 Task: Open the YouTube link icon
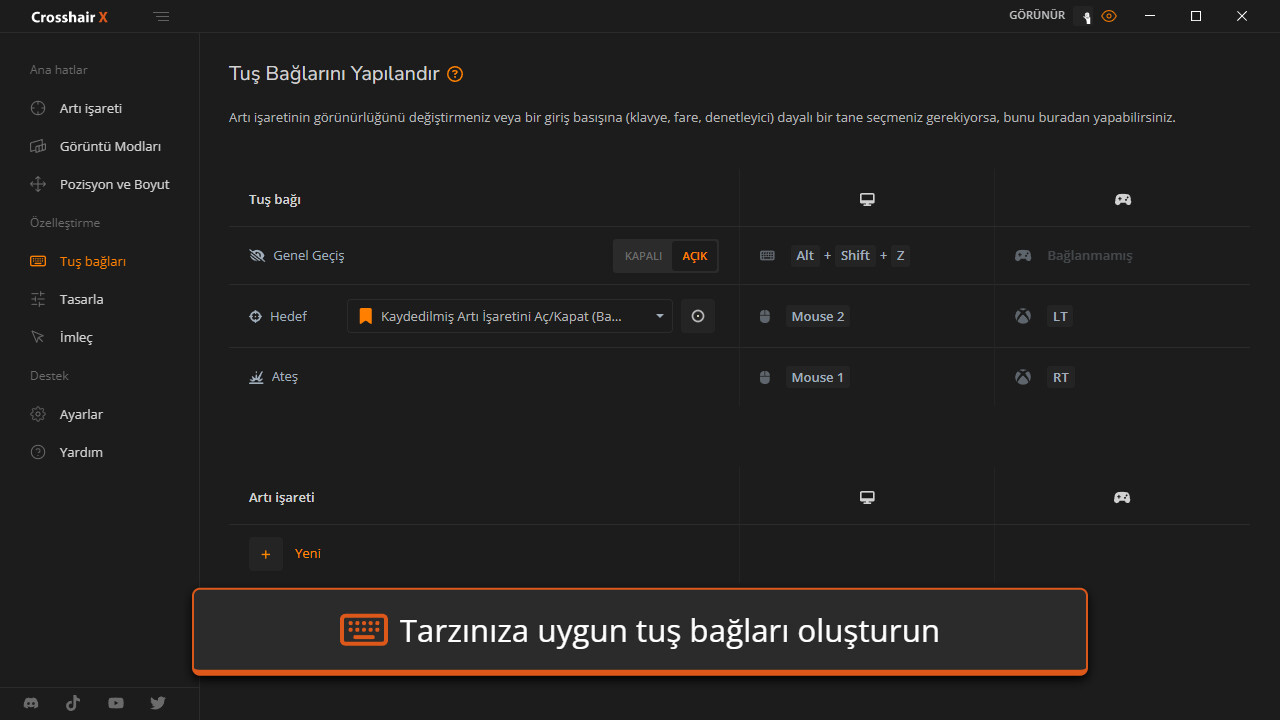(x=116, y=703)
